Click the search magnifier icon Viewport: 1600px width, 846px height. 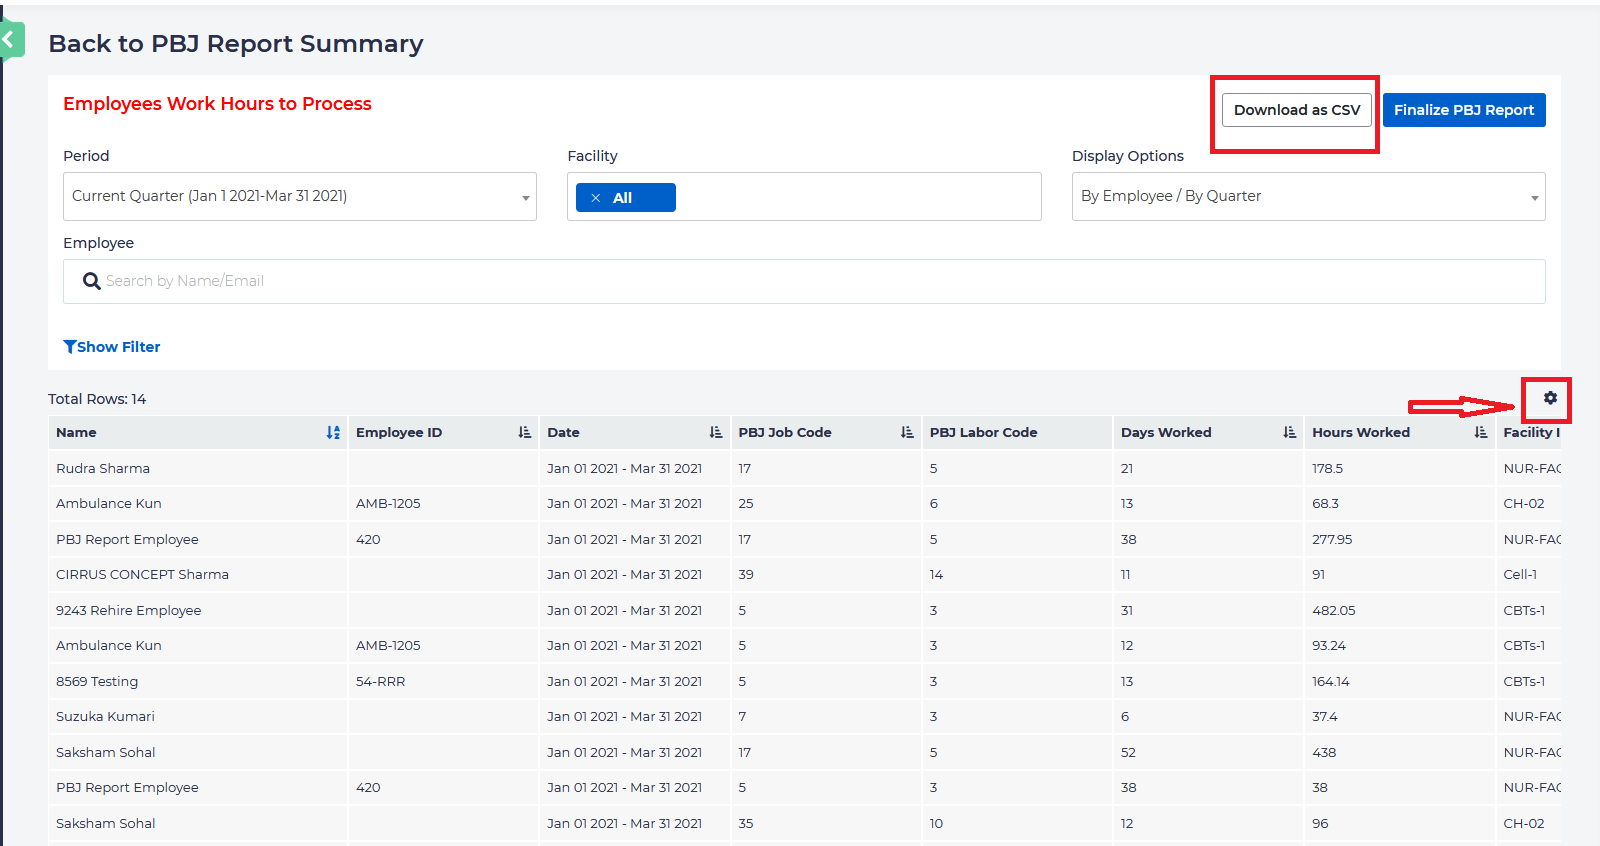pos(91,282)
